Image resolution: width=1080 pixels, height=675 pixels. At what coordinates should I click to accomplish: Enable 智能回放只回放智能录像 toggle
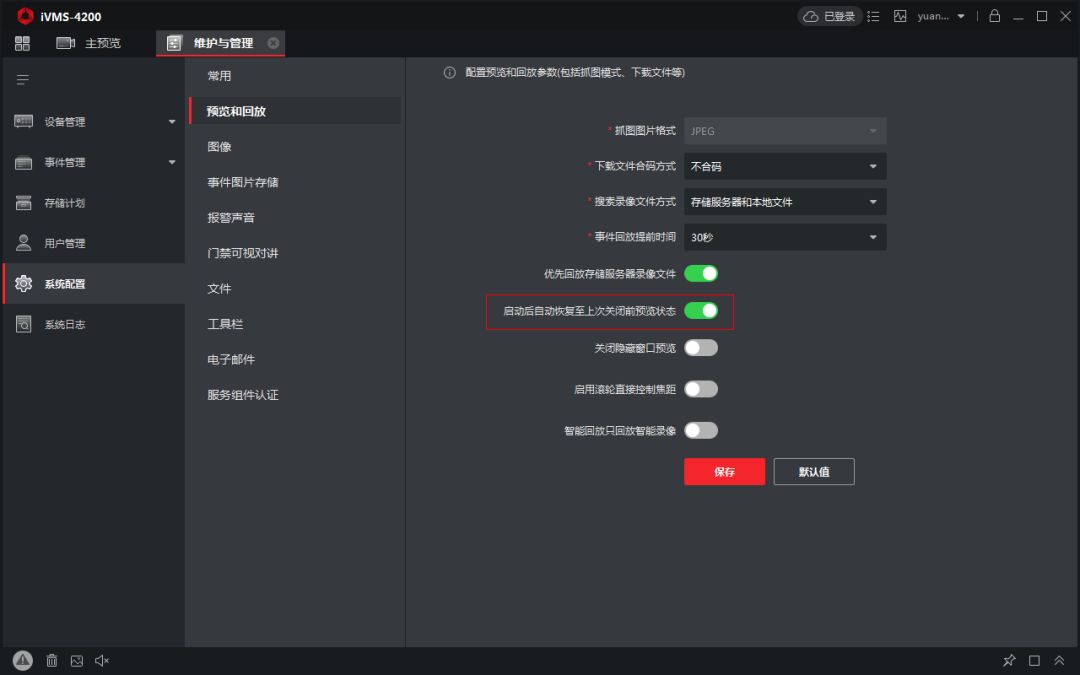[x=701, y=430]
